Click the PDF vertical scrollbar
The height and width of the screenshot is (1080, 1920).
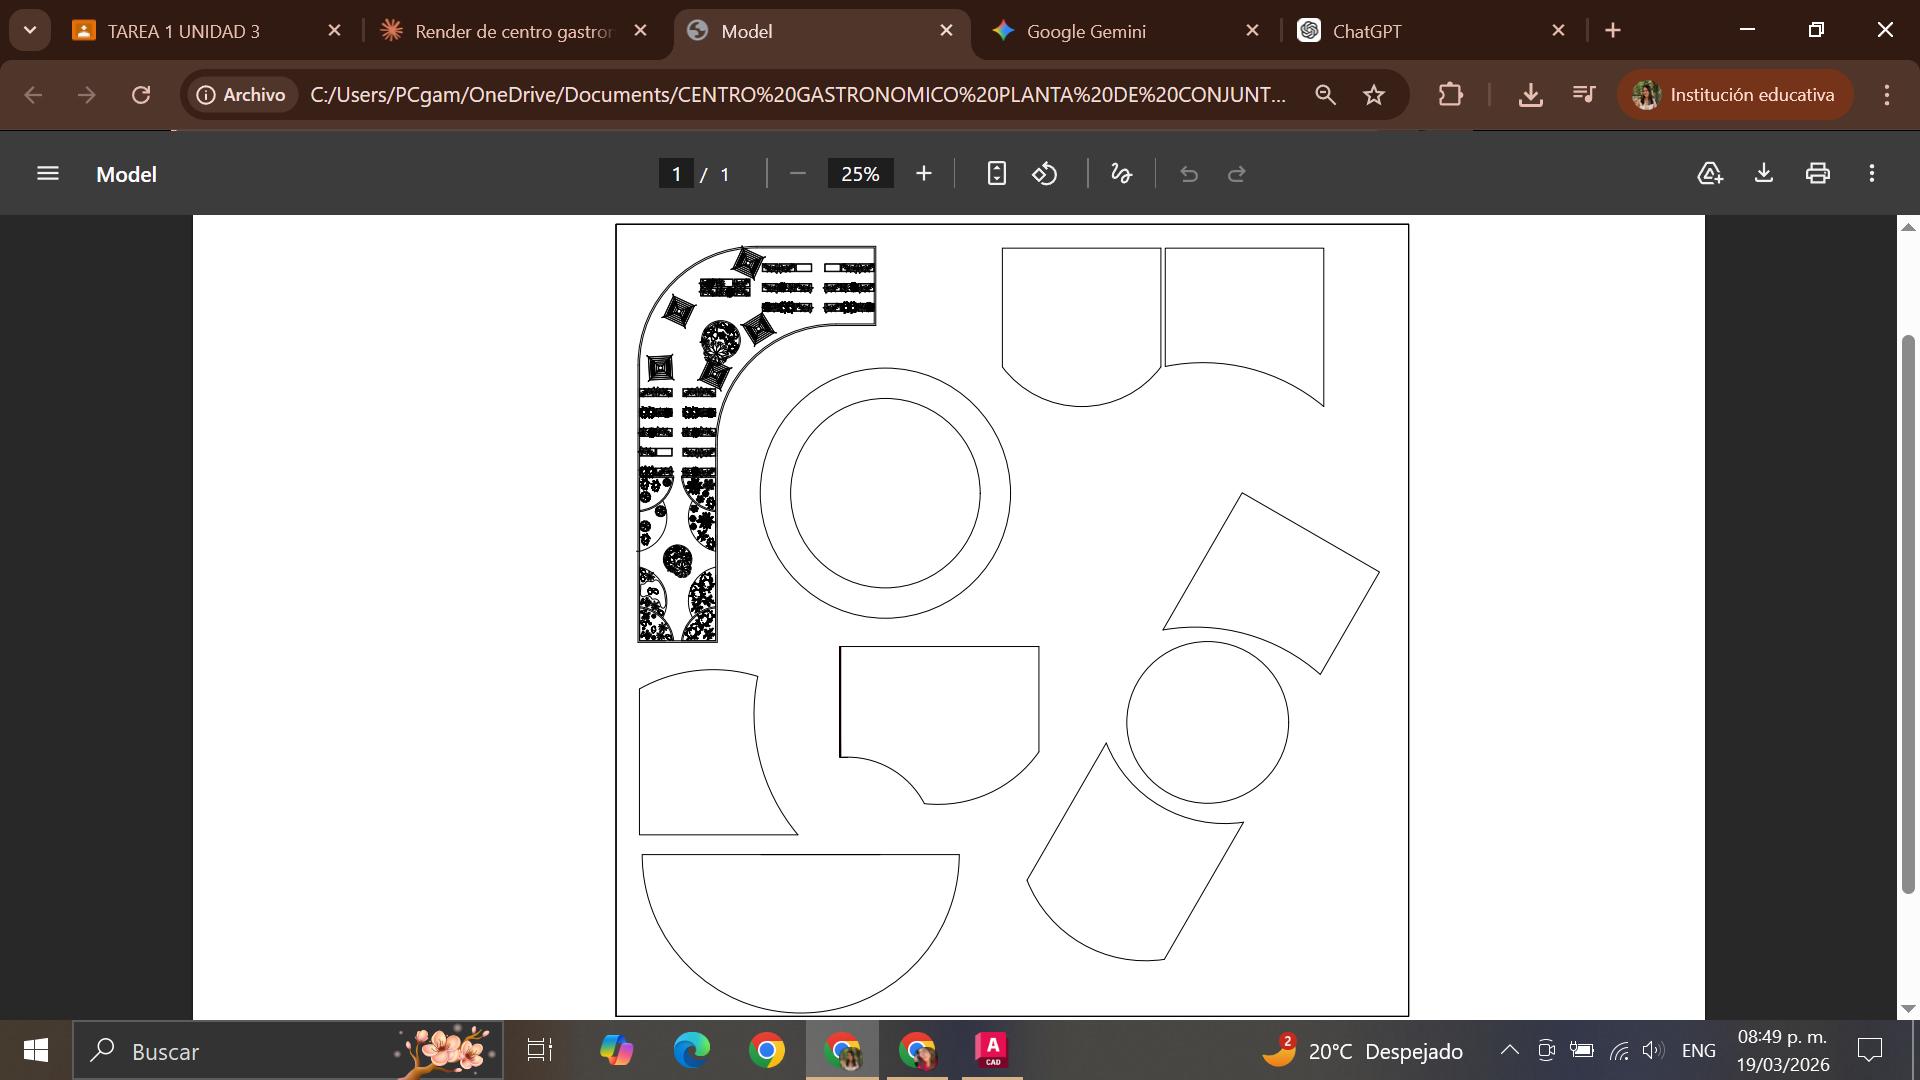(x=1907, y=615)
